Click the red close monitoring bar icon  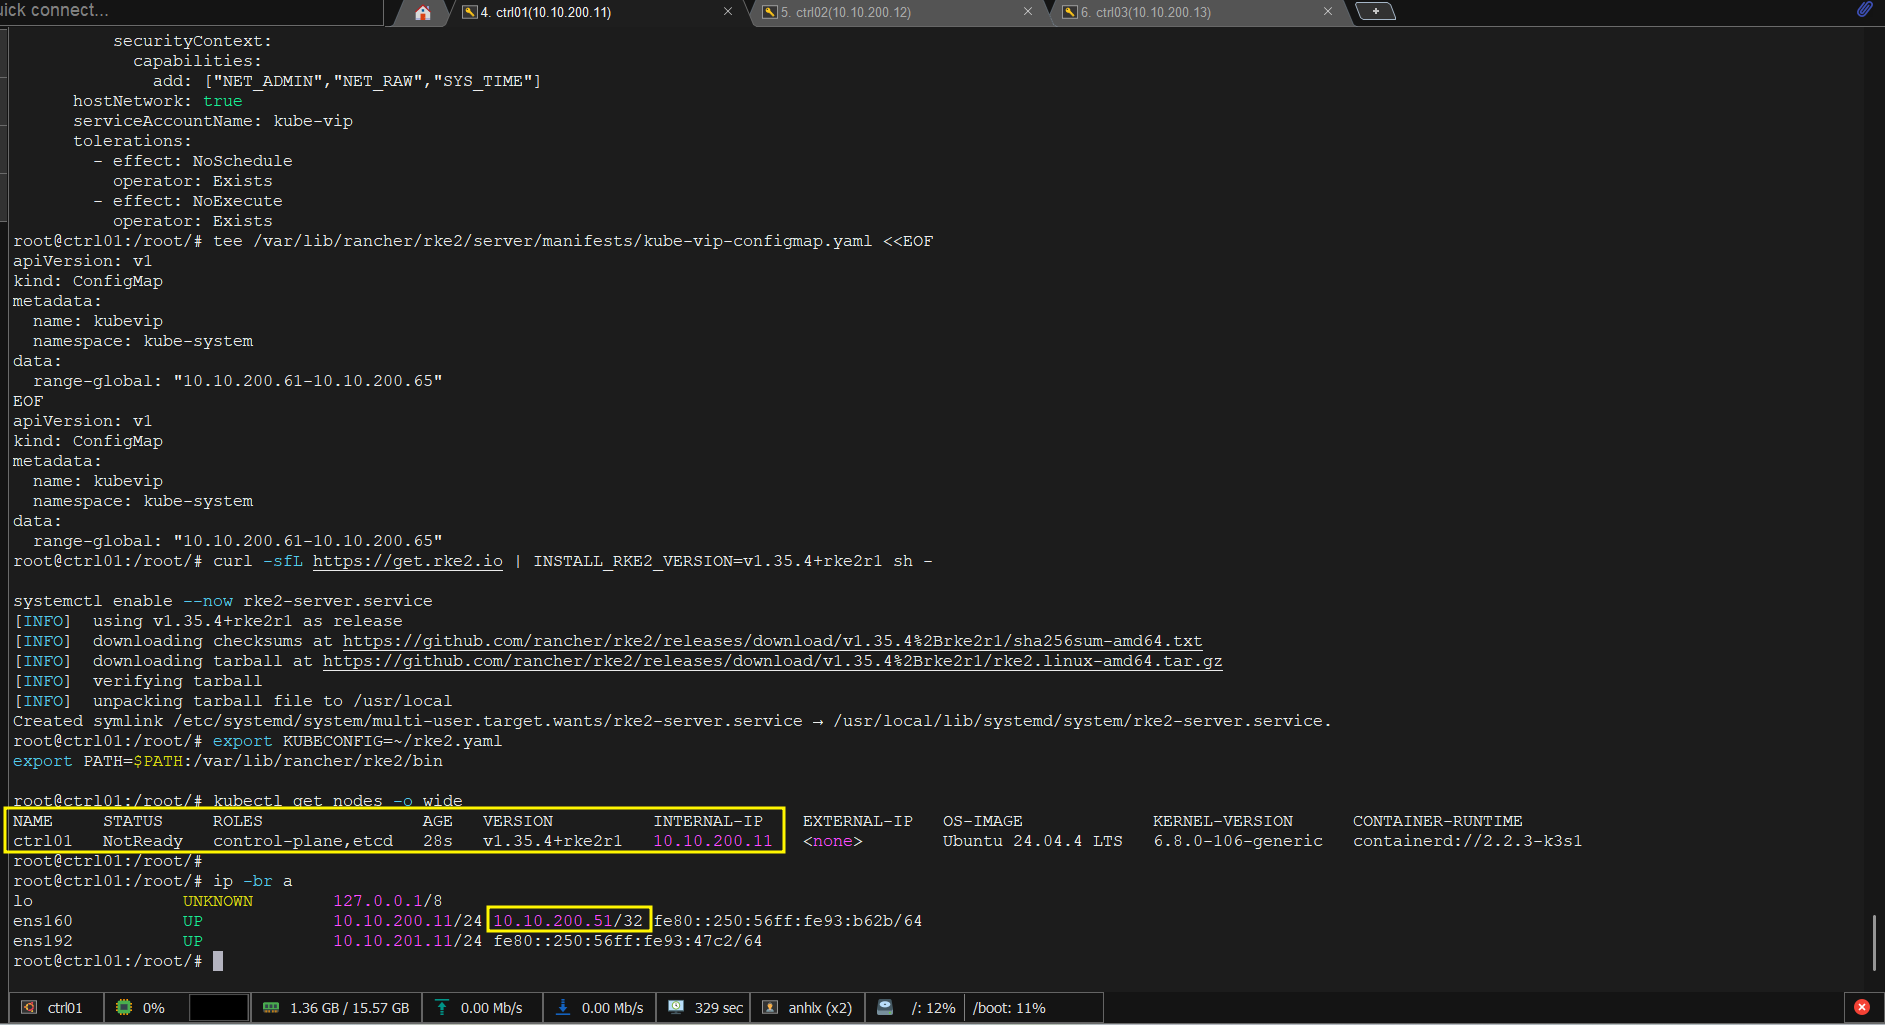(x=1862, y=1007)
